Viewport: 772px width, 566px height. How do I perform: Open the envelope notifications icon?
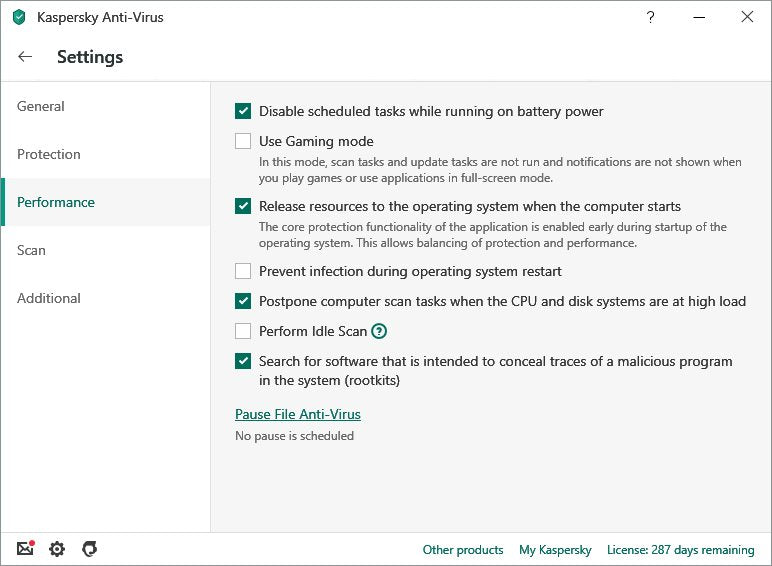[x=26, y=549]
